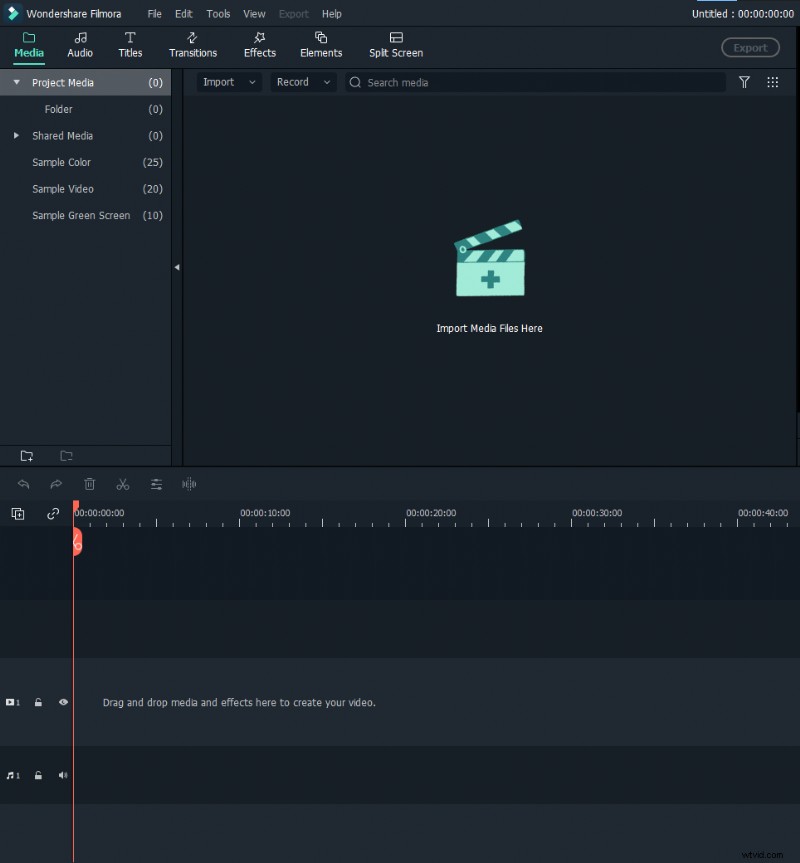This screenshot has height=863, width=800.
Task: Expand the Shared Media tree entry
Action: [15, 136]
